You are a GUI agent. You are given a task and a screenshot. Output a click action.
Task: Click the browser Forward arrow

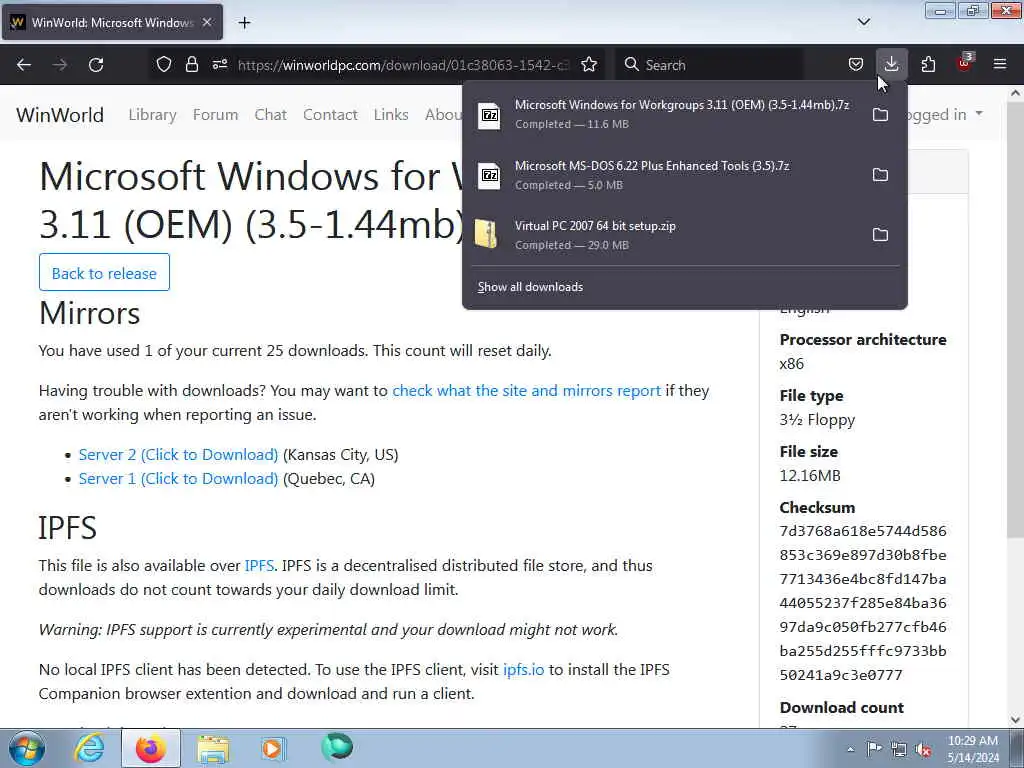60,65
